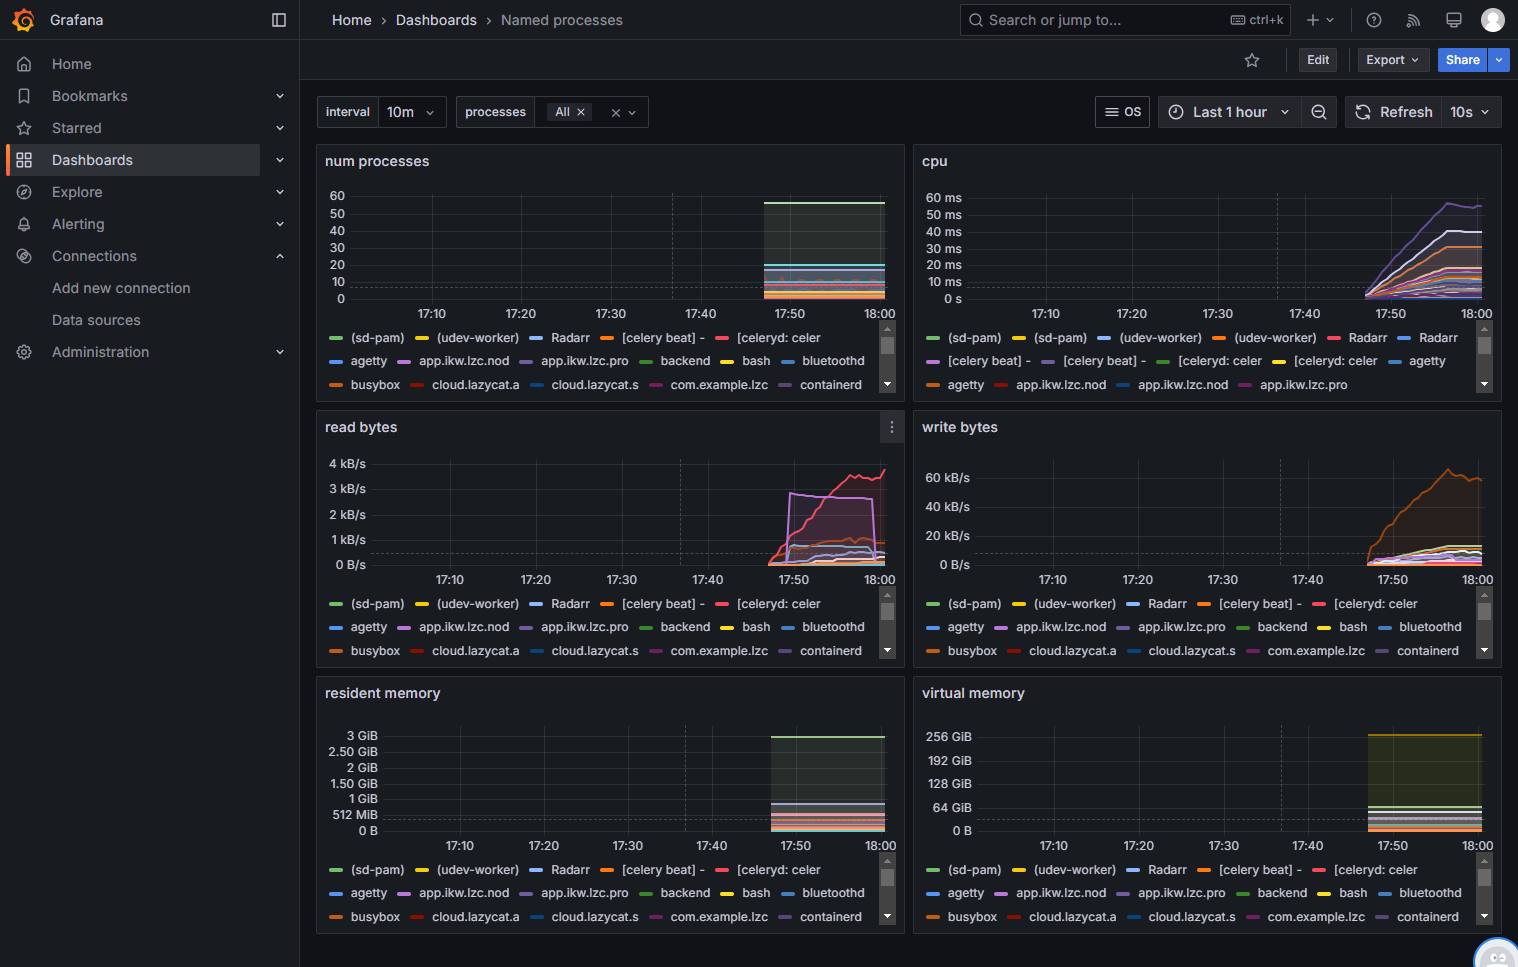Click the user avatar profile icon
Screen dimensions: 1518x967
coord(1493,20)
